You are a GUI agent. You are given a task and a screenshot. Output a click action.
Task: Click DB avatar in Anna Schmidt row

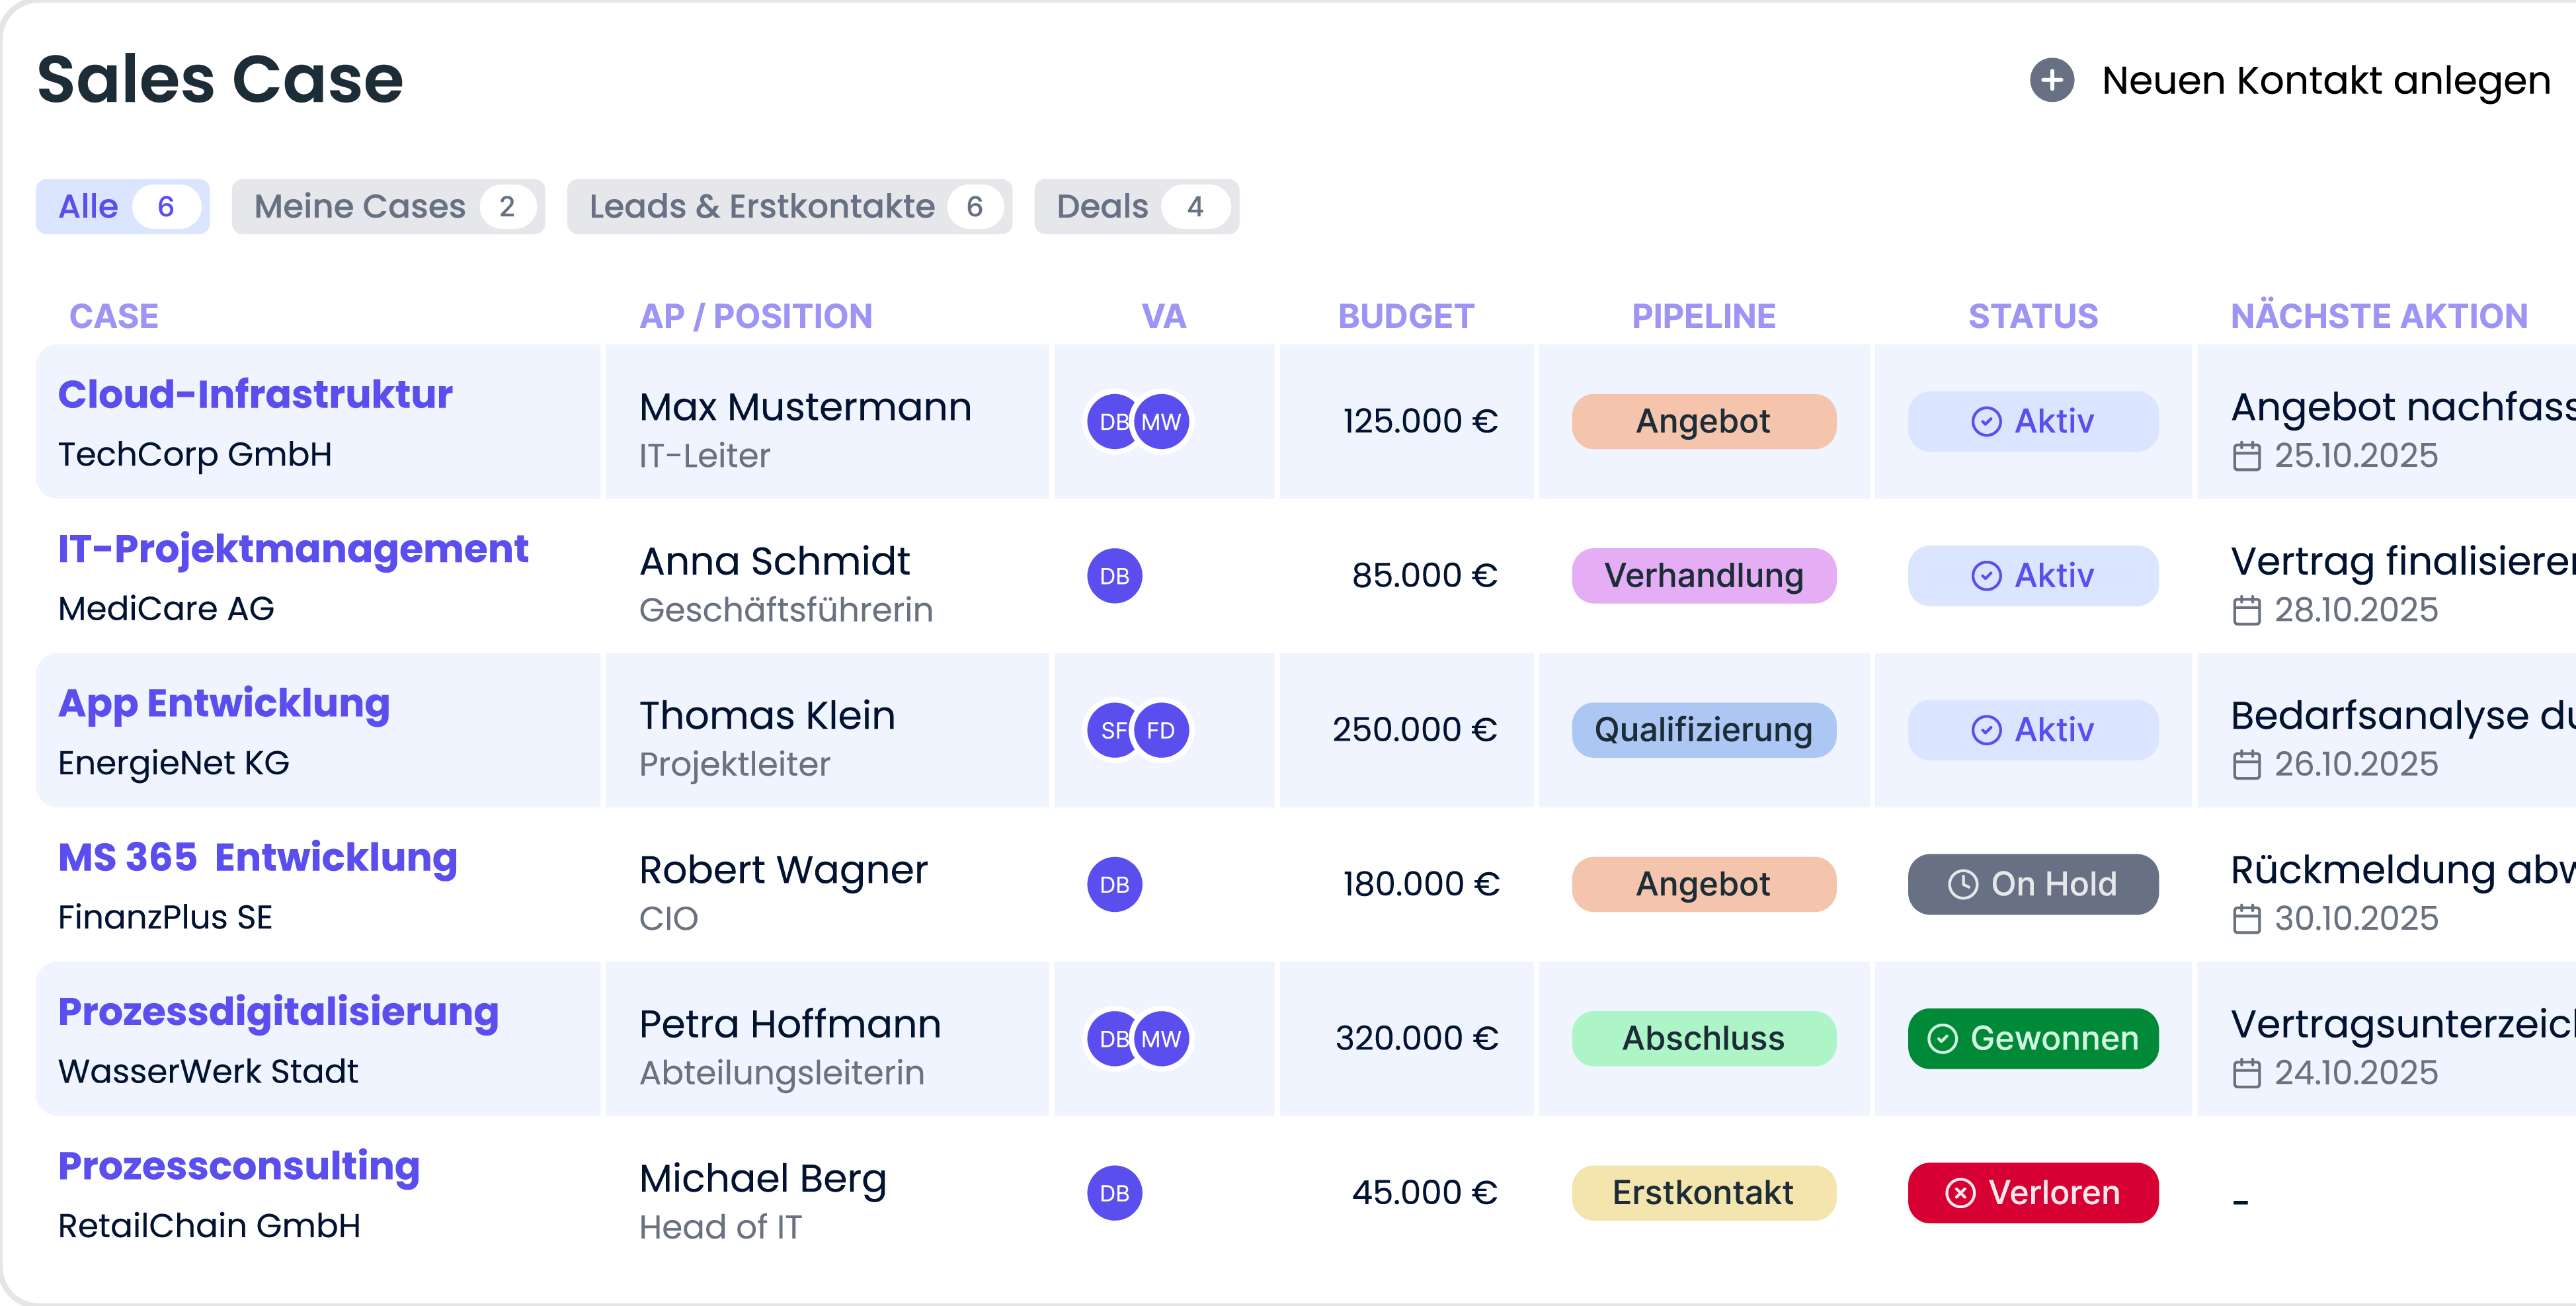(x=1114, y=576)
